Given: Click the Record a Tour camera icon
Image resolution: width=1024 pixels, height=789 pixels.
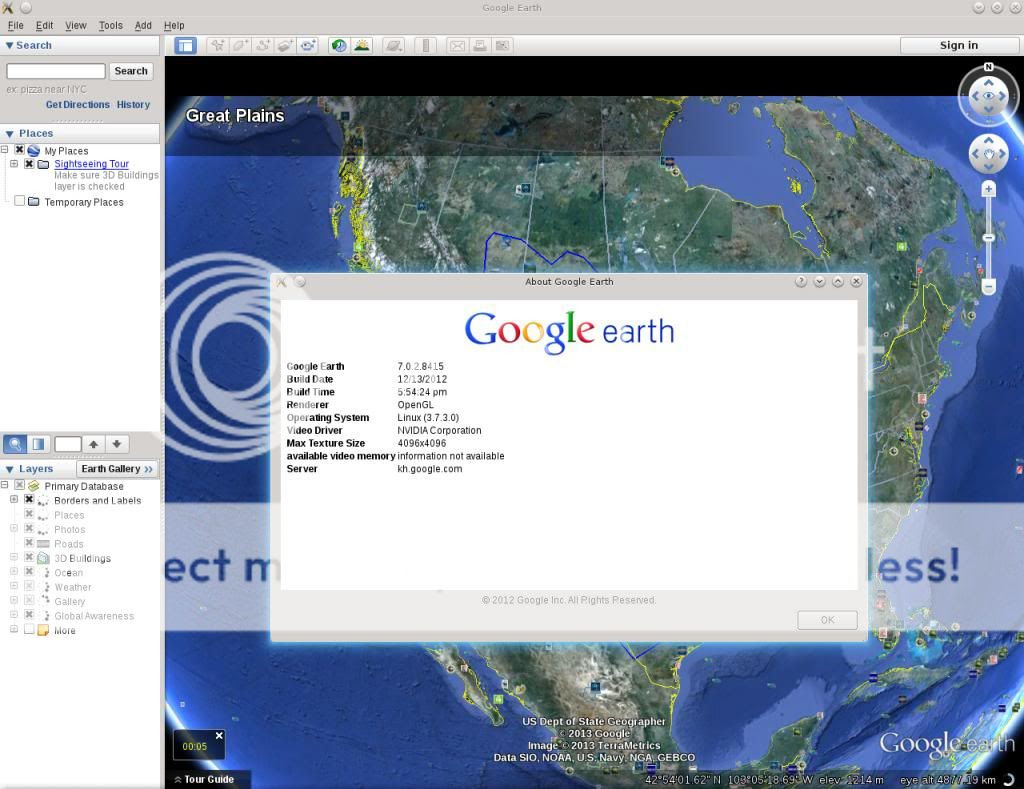Looking at the screenshot, I should [308, 46].
